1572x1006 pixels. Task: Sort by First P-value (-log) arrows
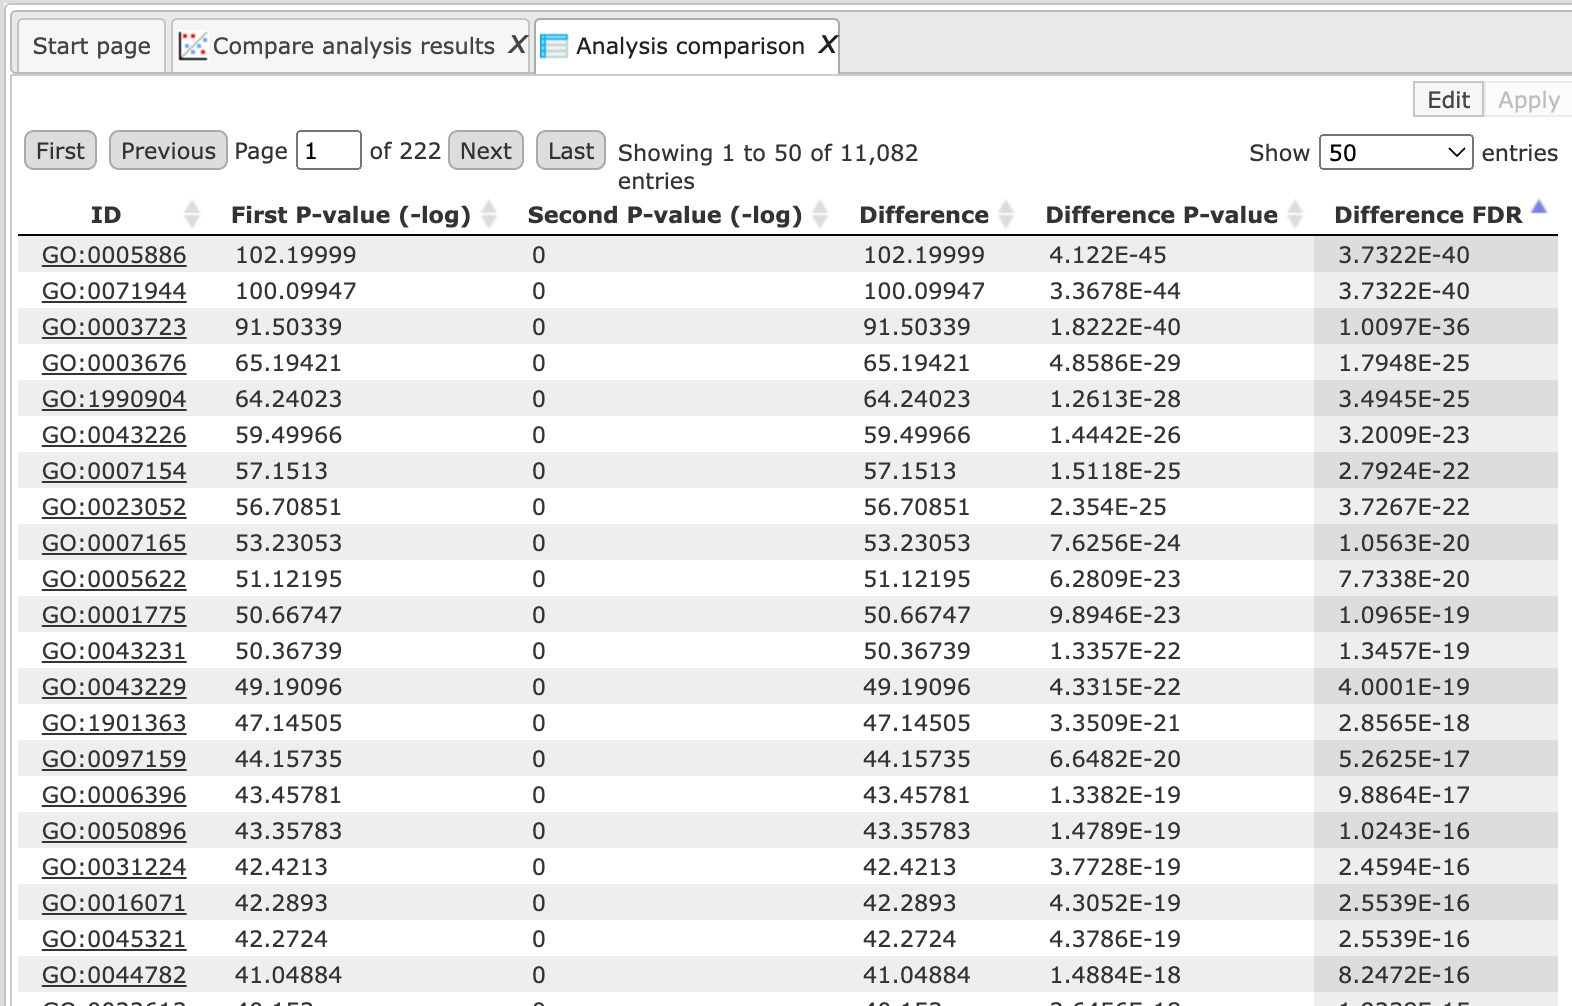point(489,214)
